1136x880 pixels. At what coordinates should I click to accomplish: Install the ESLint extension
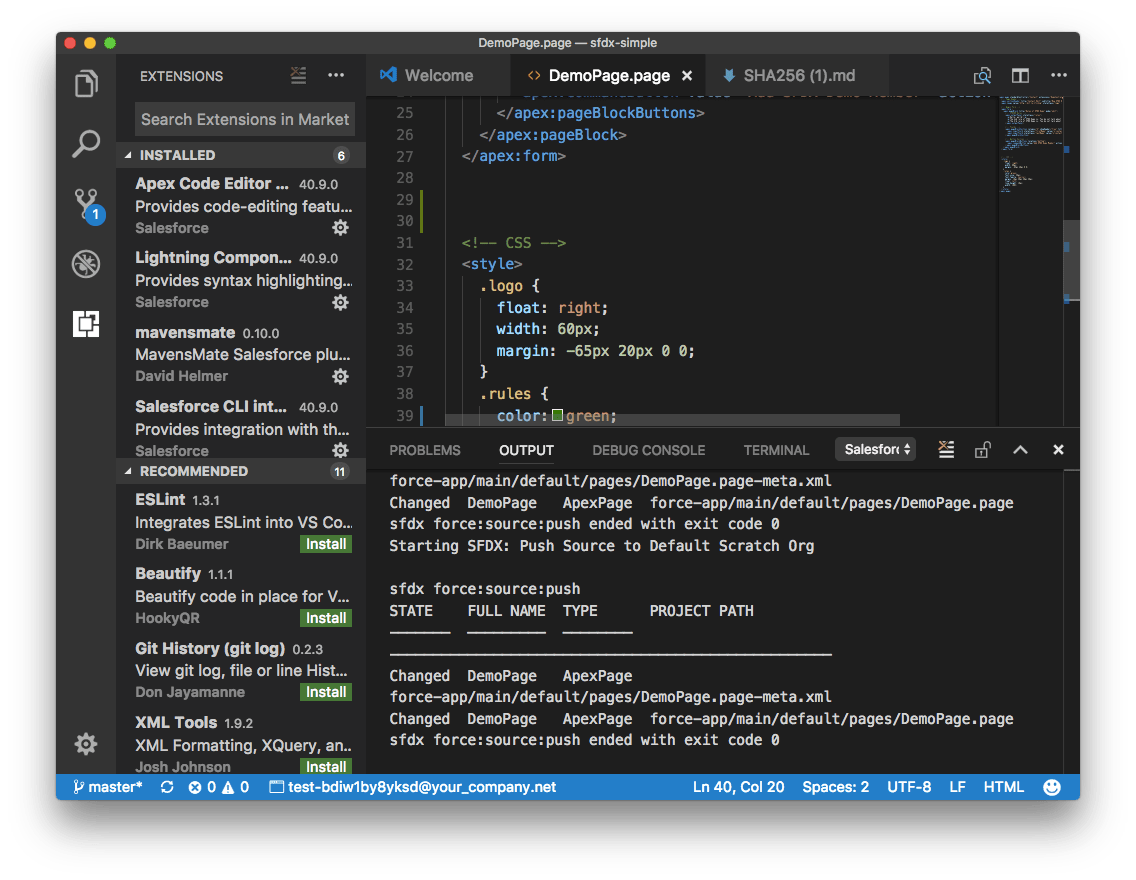[x=326, y=544]
